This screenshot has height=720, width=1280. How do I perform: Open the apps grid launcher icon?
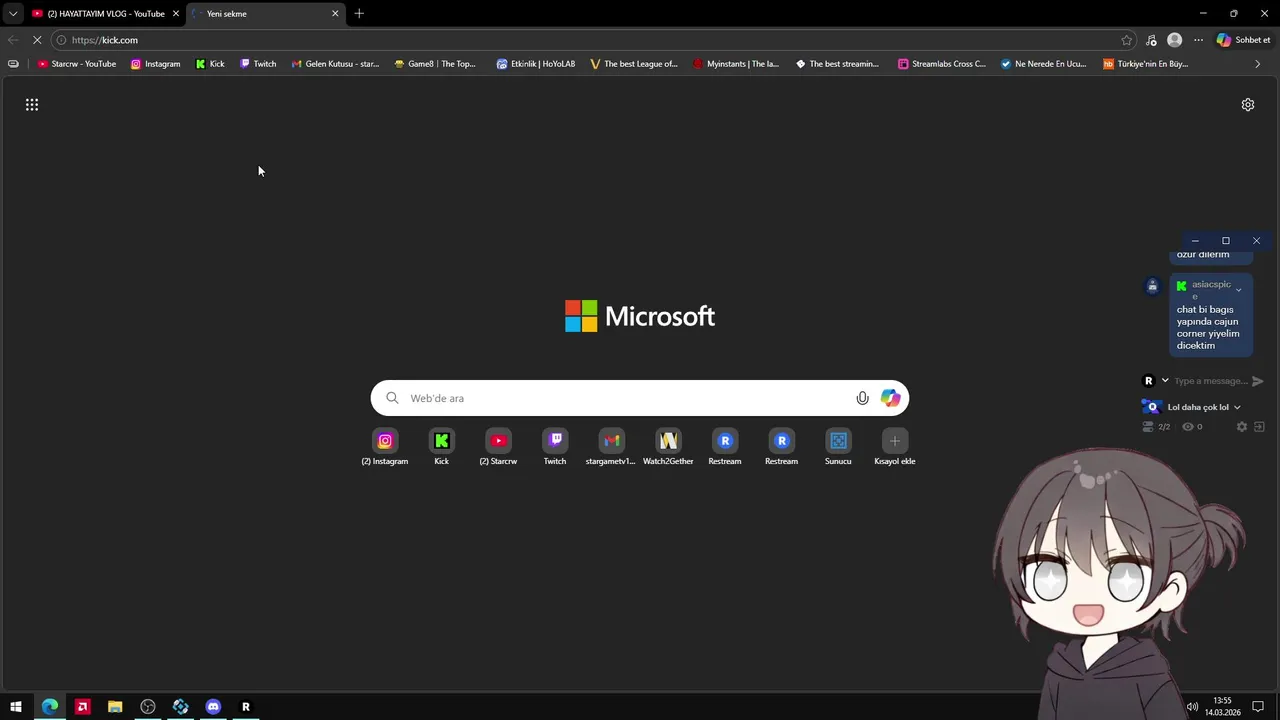click(x=32, y=104)
